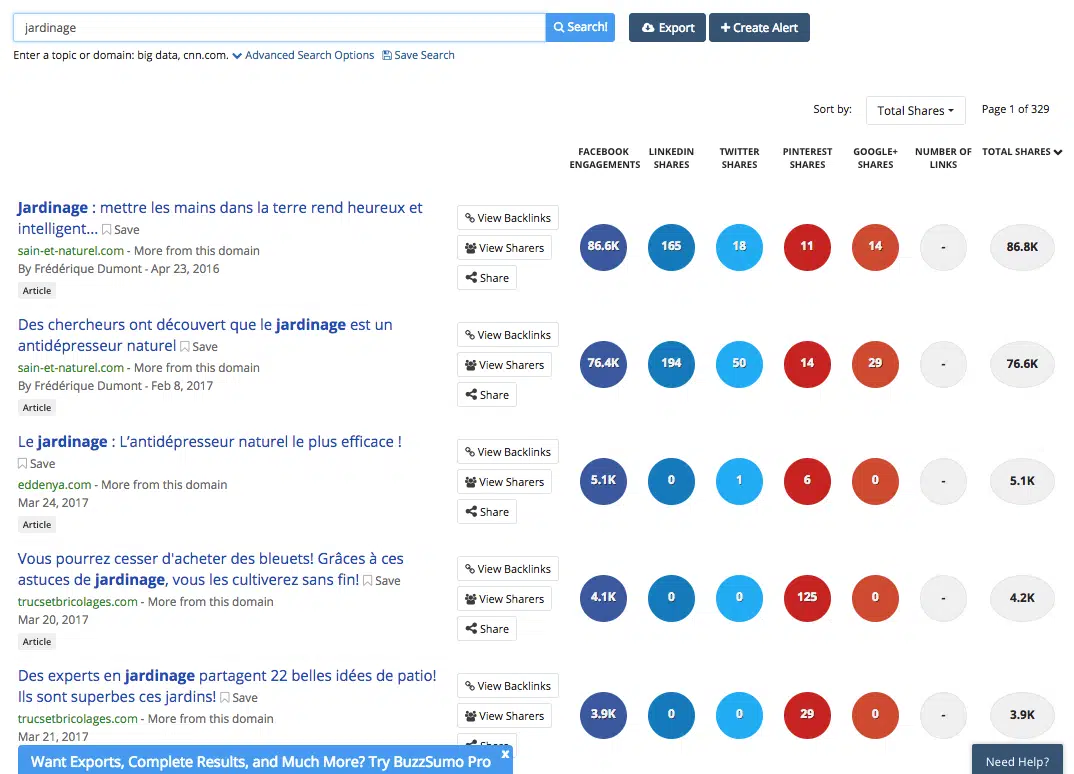Screen dimensions: 1074x774
Task: Click the Create Alert button
Action: click(x=759, y=28)
